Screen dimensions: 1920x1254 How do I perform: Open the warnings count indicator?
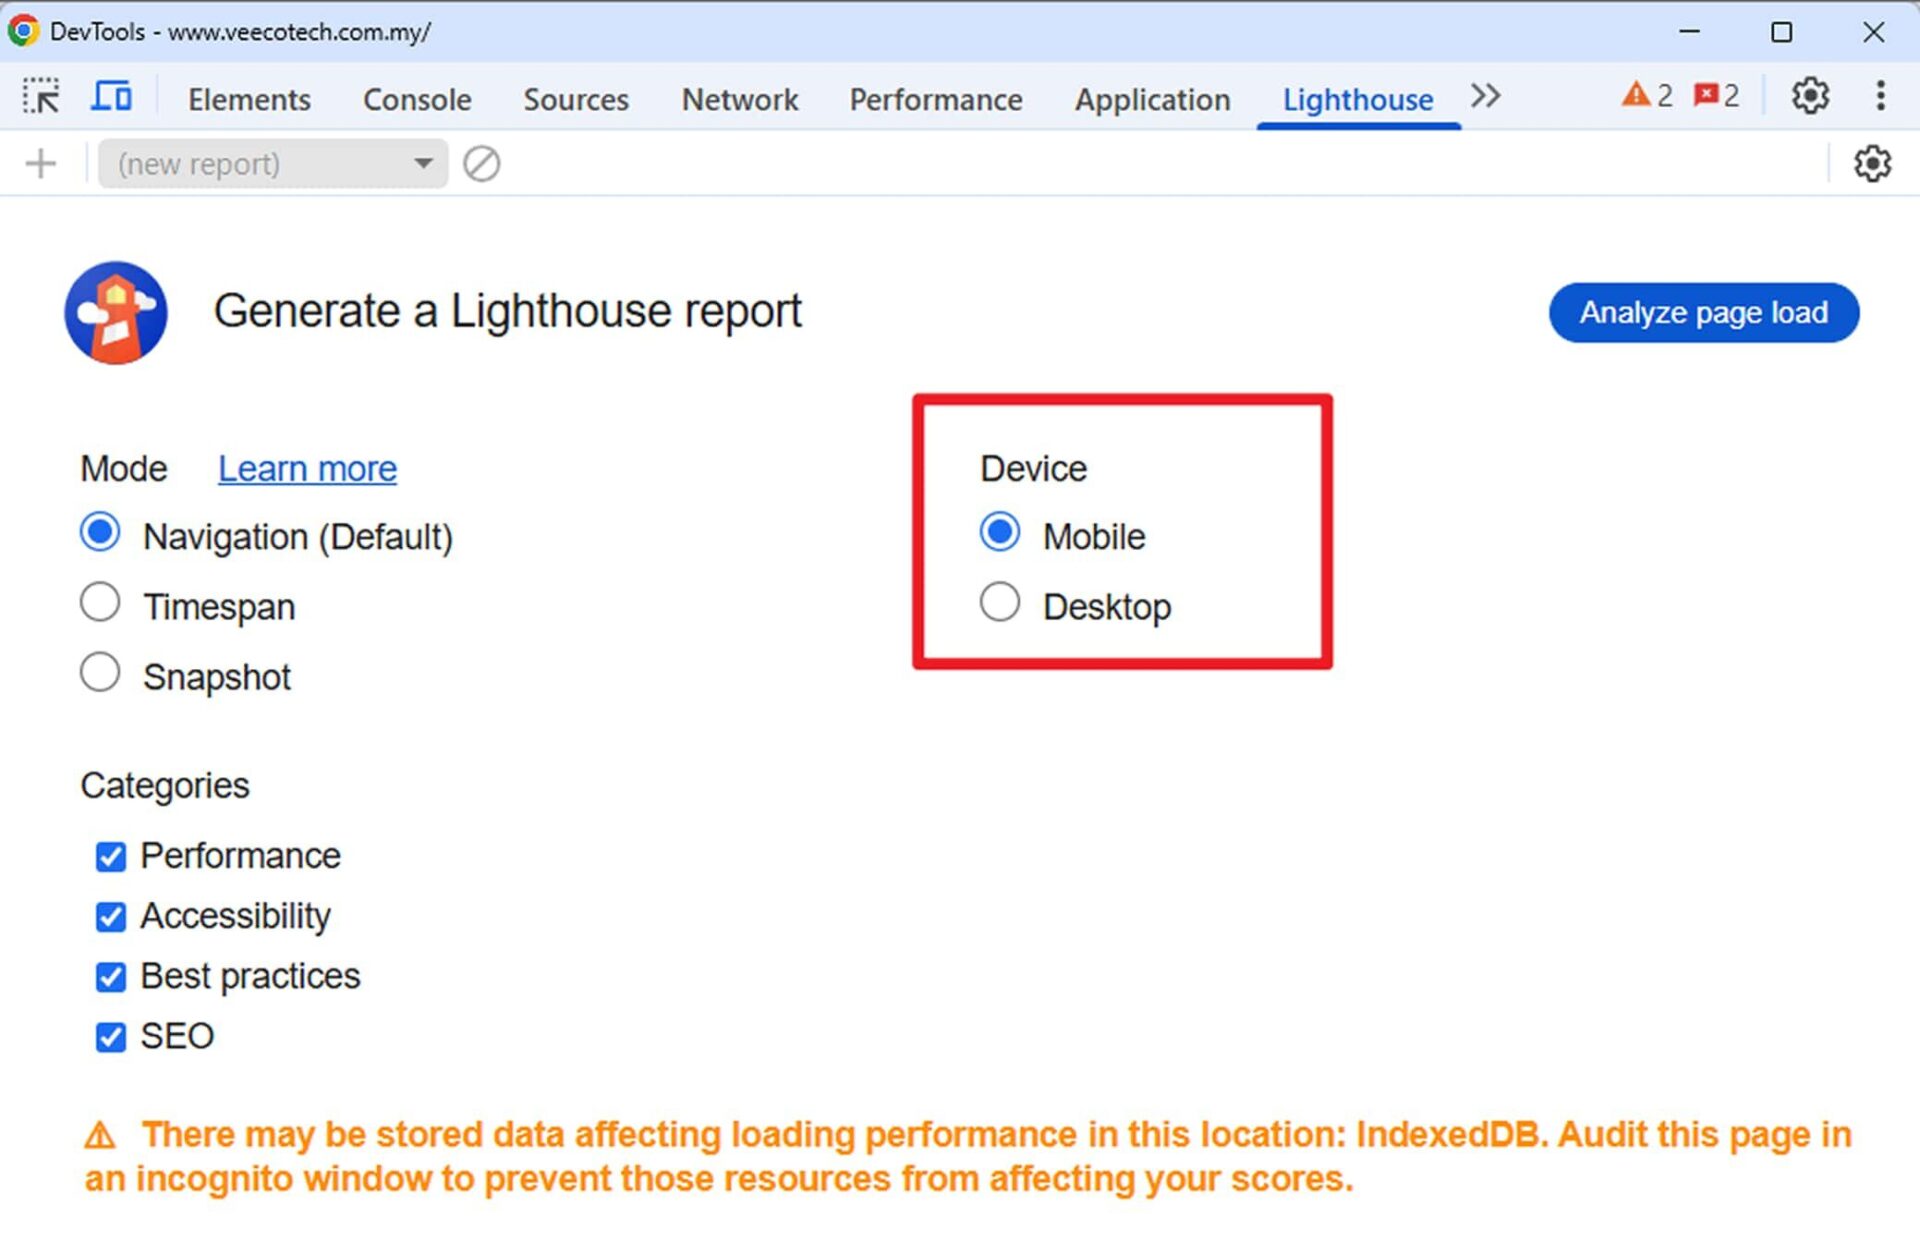tap(1646, 96)
